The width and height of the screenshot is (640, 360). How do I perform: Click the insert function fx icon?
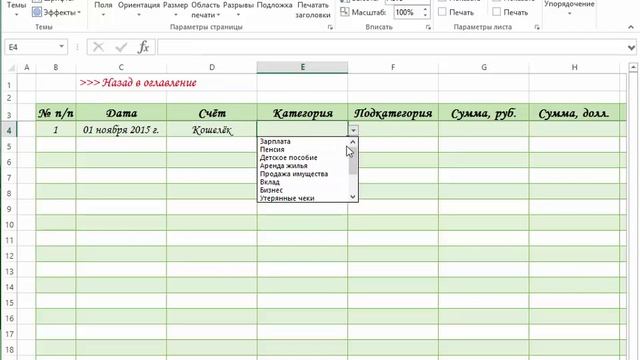143,47
